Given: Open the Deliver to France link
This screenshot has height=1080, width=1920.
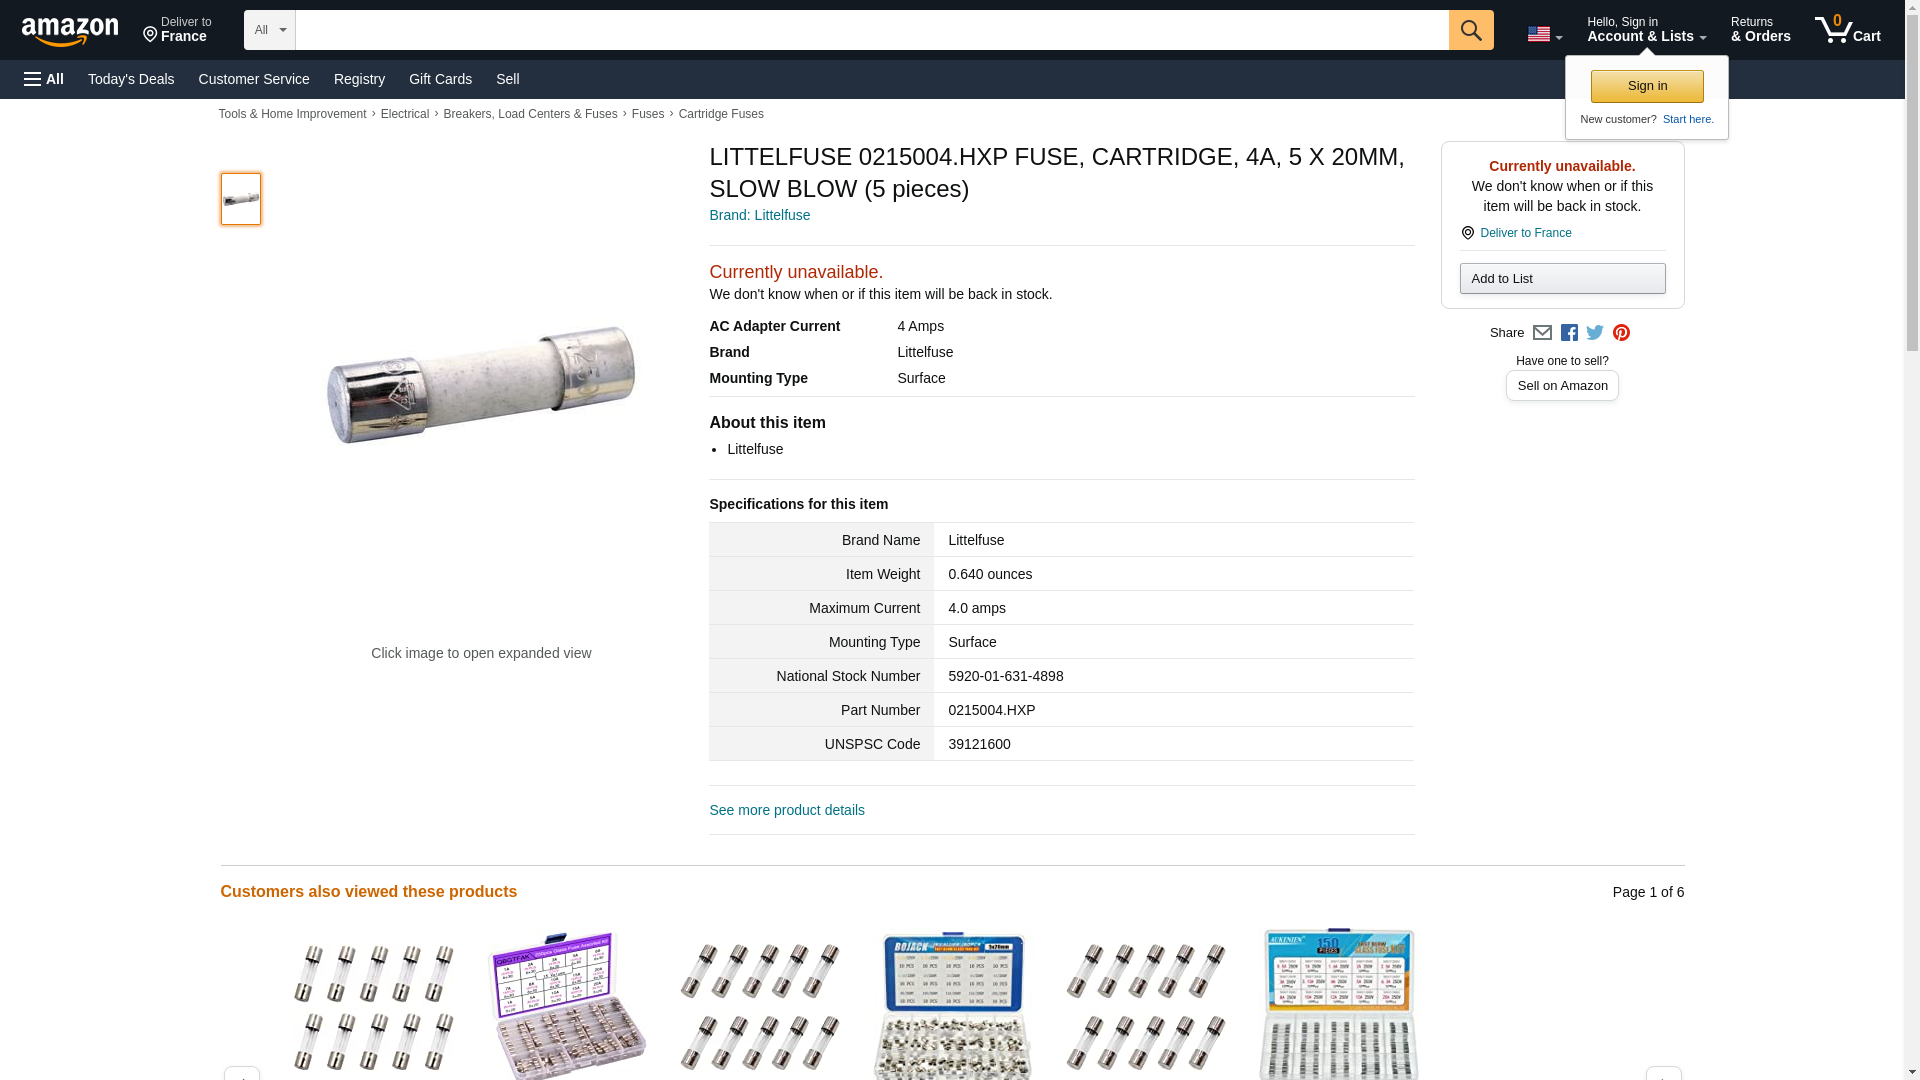Looking at the screenshot, I should [x=1525, y=233].
